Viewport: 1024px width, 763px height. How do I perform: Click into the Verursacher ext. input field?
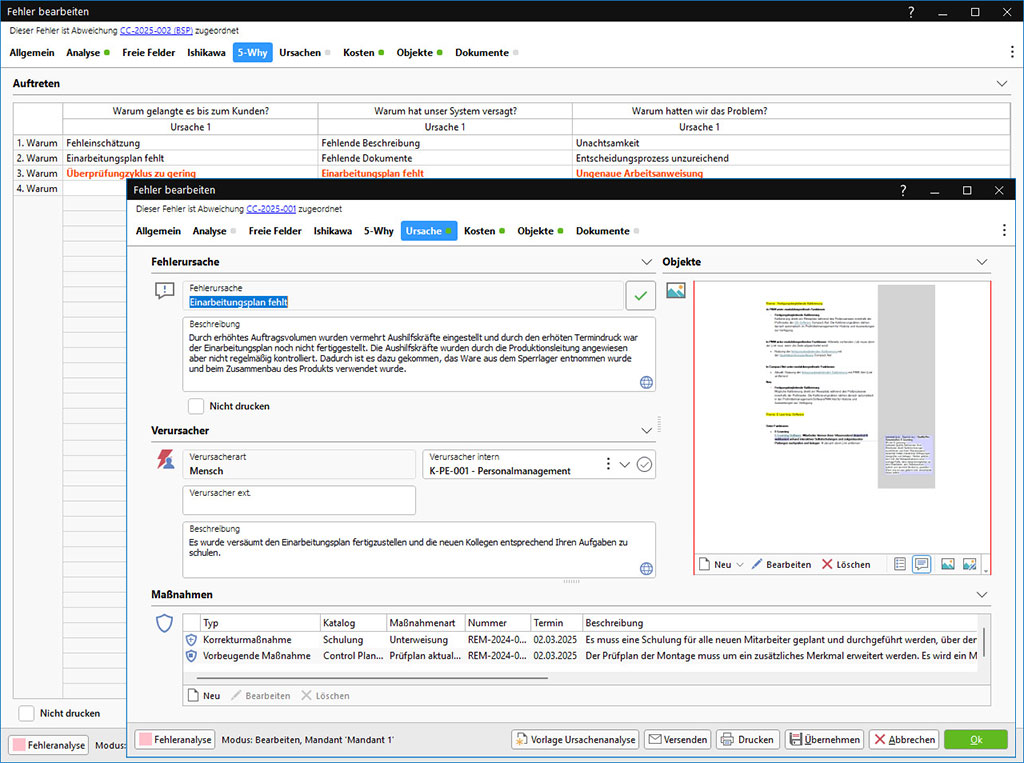pyautogui.click(x=299, y=500)
